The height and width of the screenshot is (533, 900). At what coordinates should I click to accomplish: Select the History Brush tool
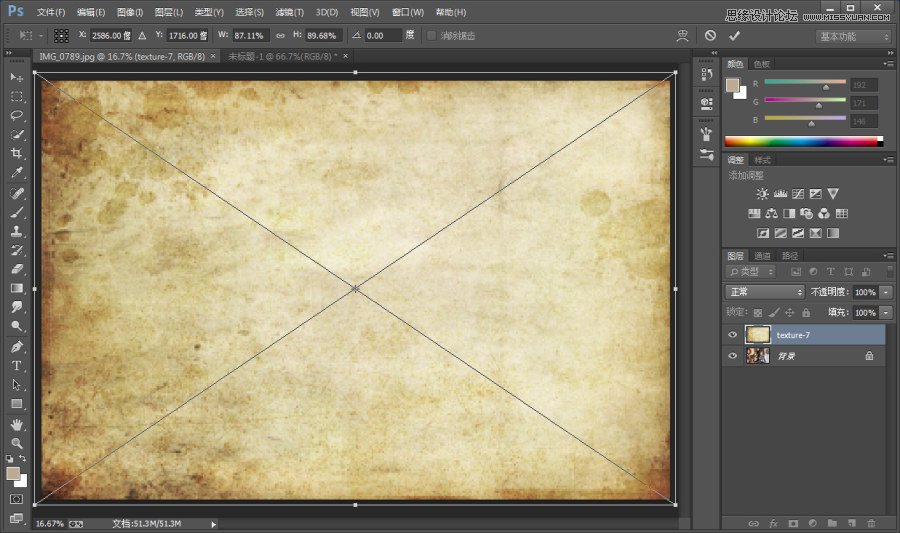tap(16, 250)
